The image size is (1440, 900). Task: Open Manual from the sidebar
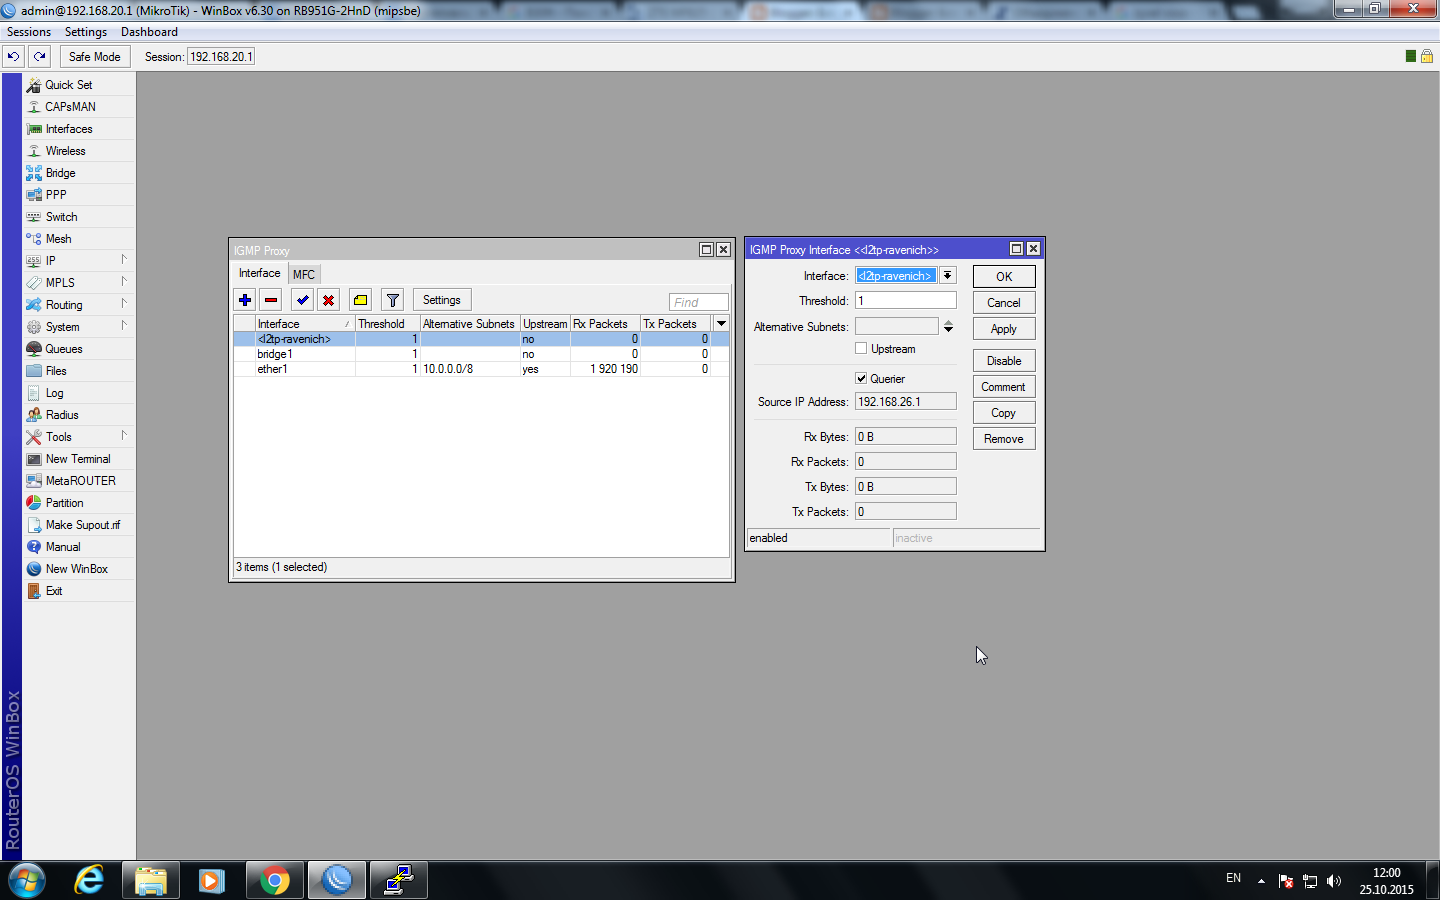(x=79, y=547)
